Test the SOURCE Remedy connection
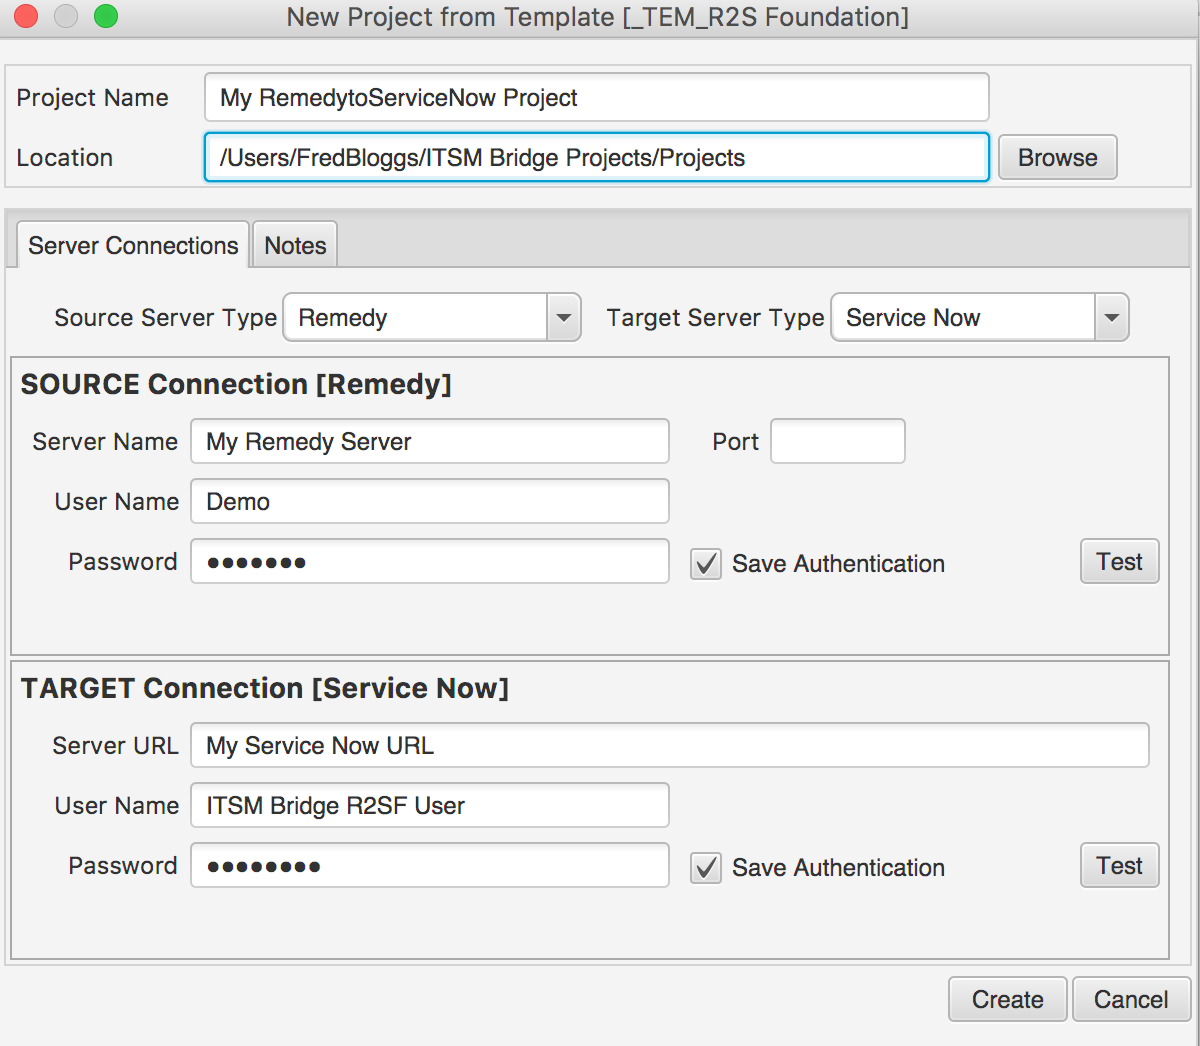1200x1046 pixels. point(1119,561)
